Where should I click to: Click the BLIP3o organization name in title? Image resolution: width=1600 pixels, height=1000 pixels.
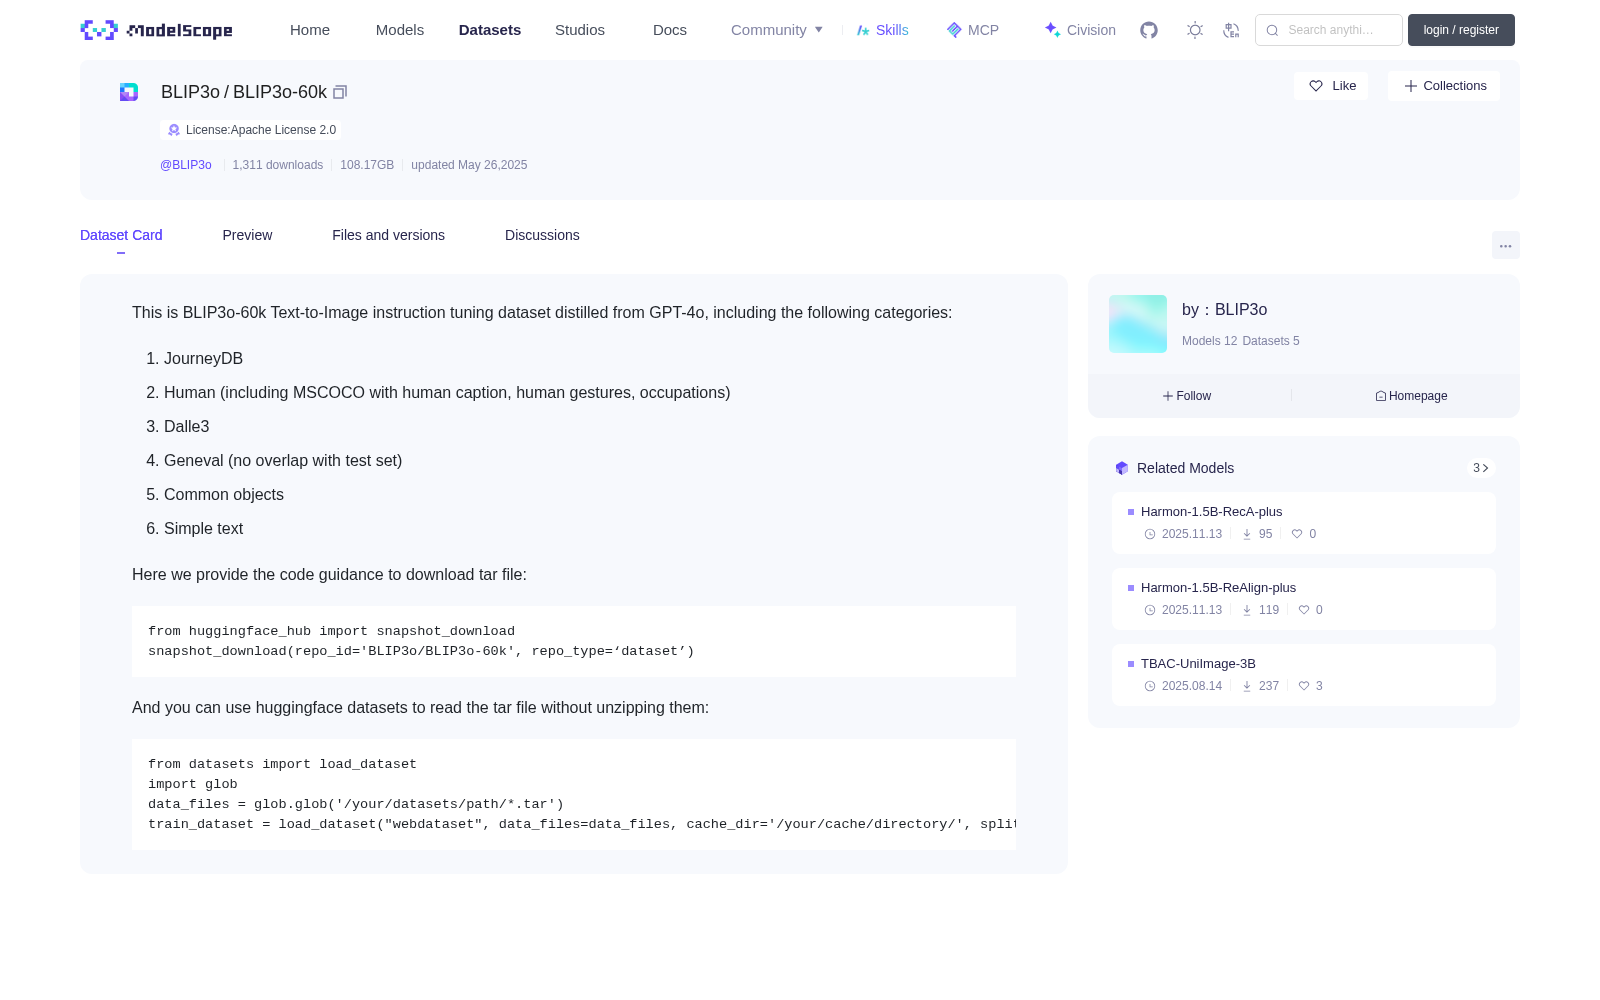(190, 92)
